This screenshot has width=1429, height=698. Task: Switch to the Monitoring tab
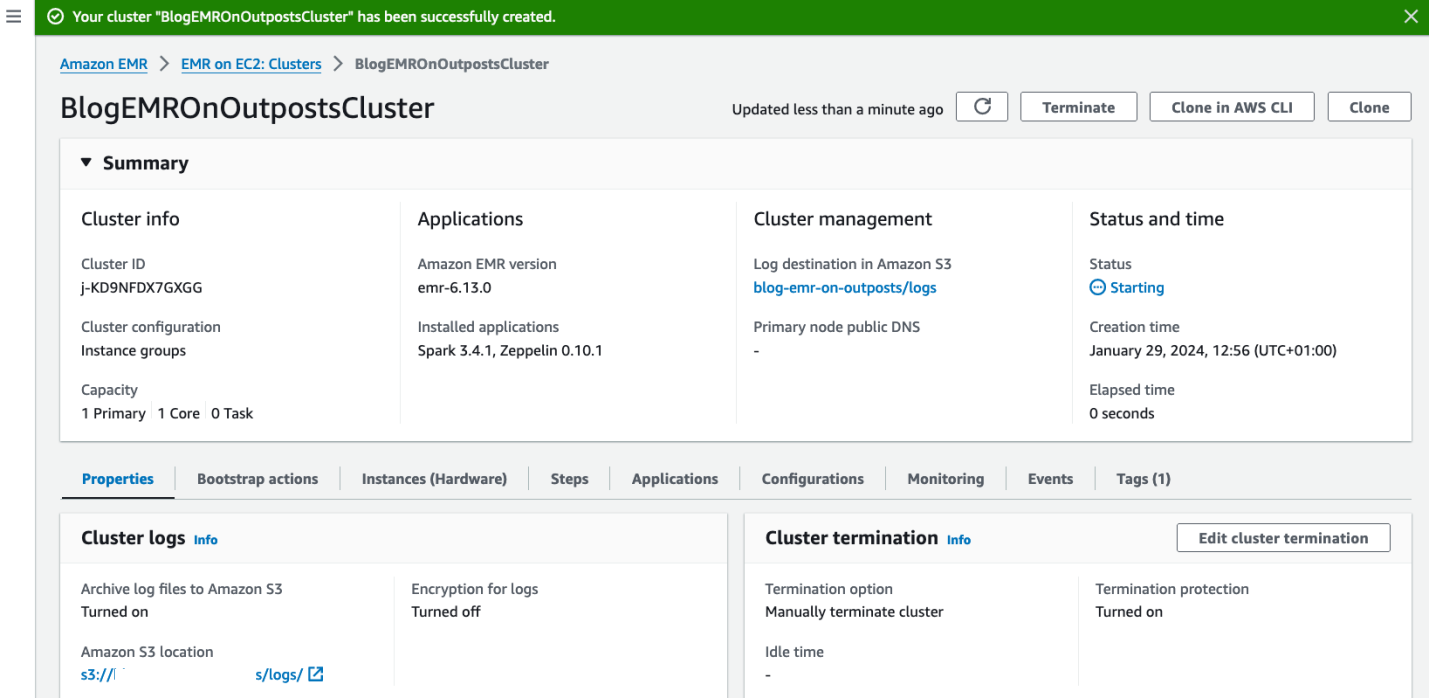(x=945, y=478)
